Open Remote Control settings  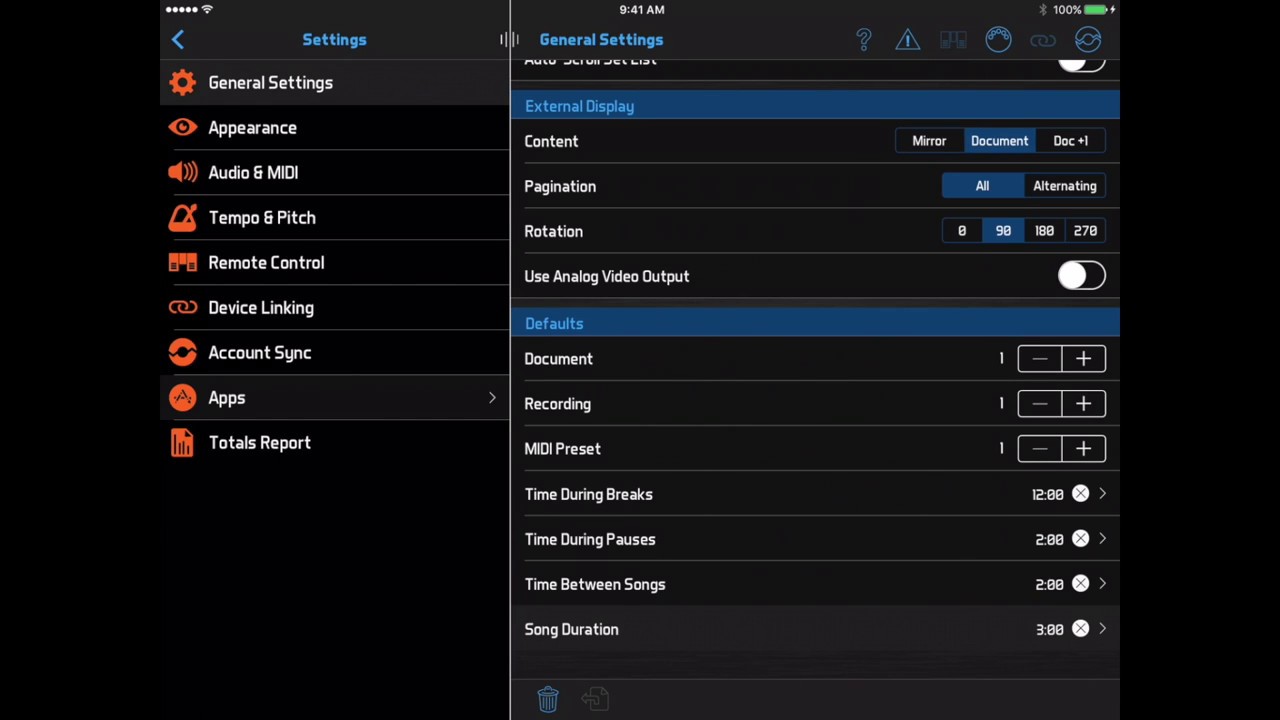pos(335,263)
